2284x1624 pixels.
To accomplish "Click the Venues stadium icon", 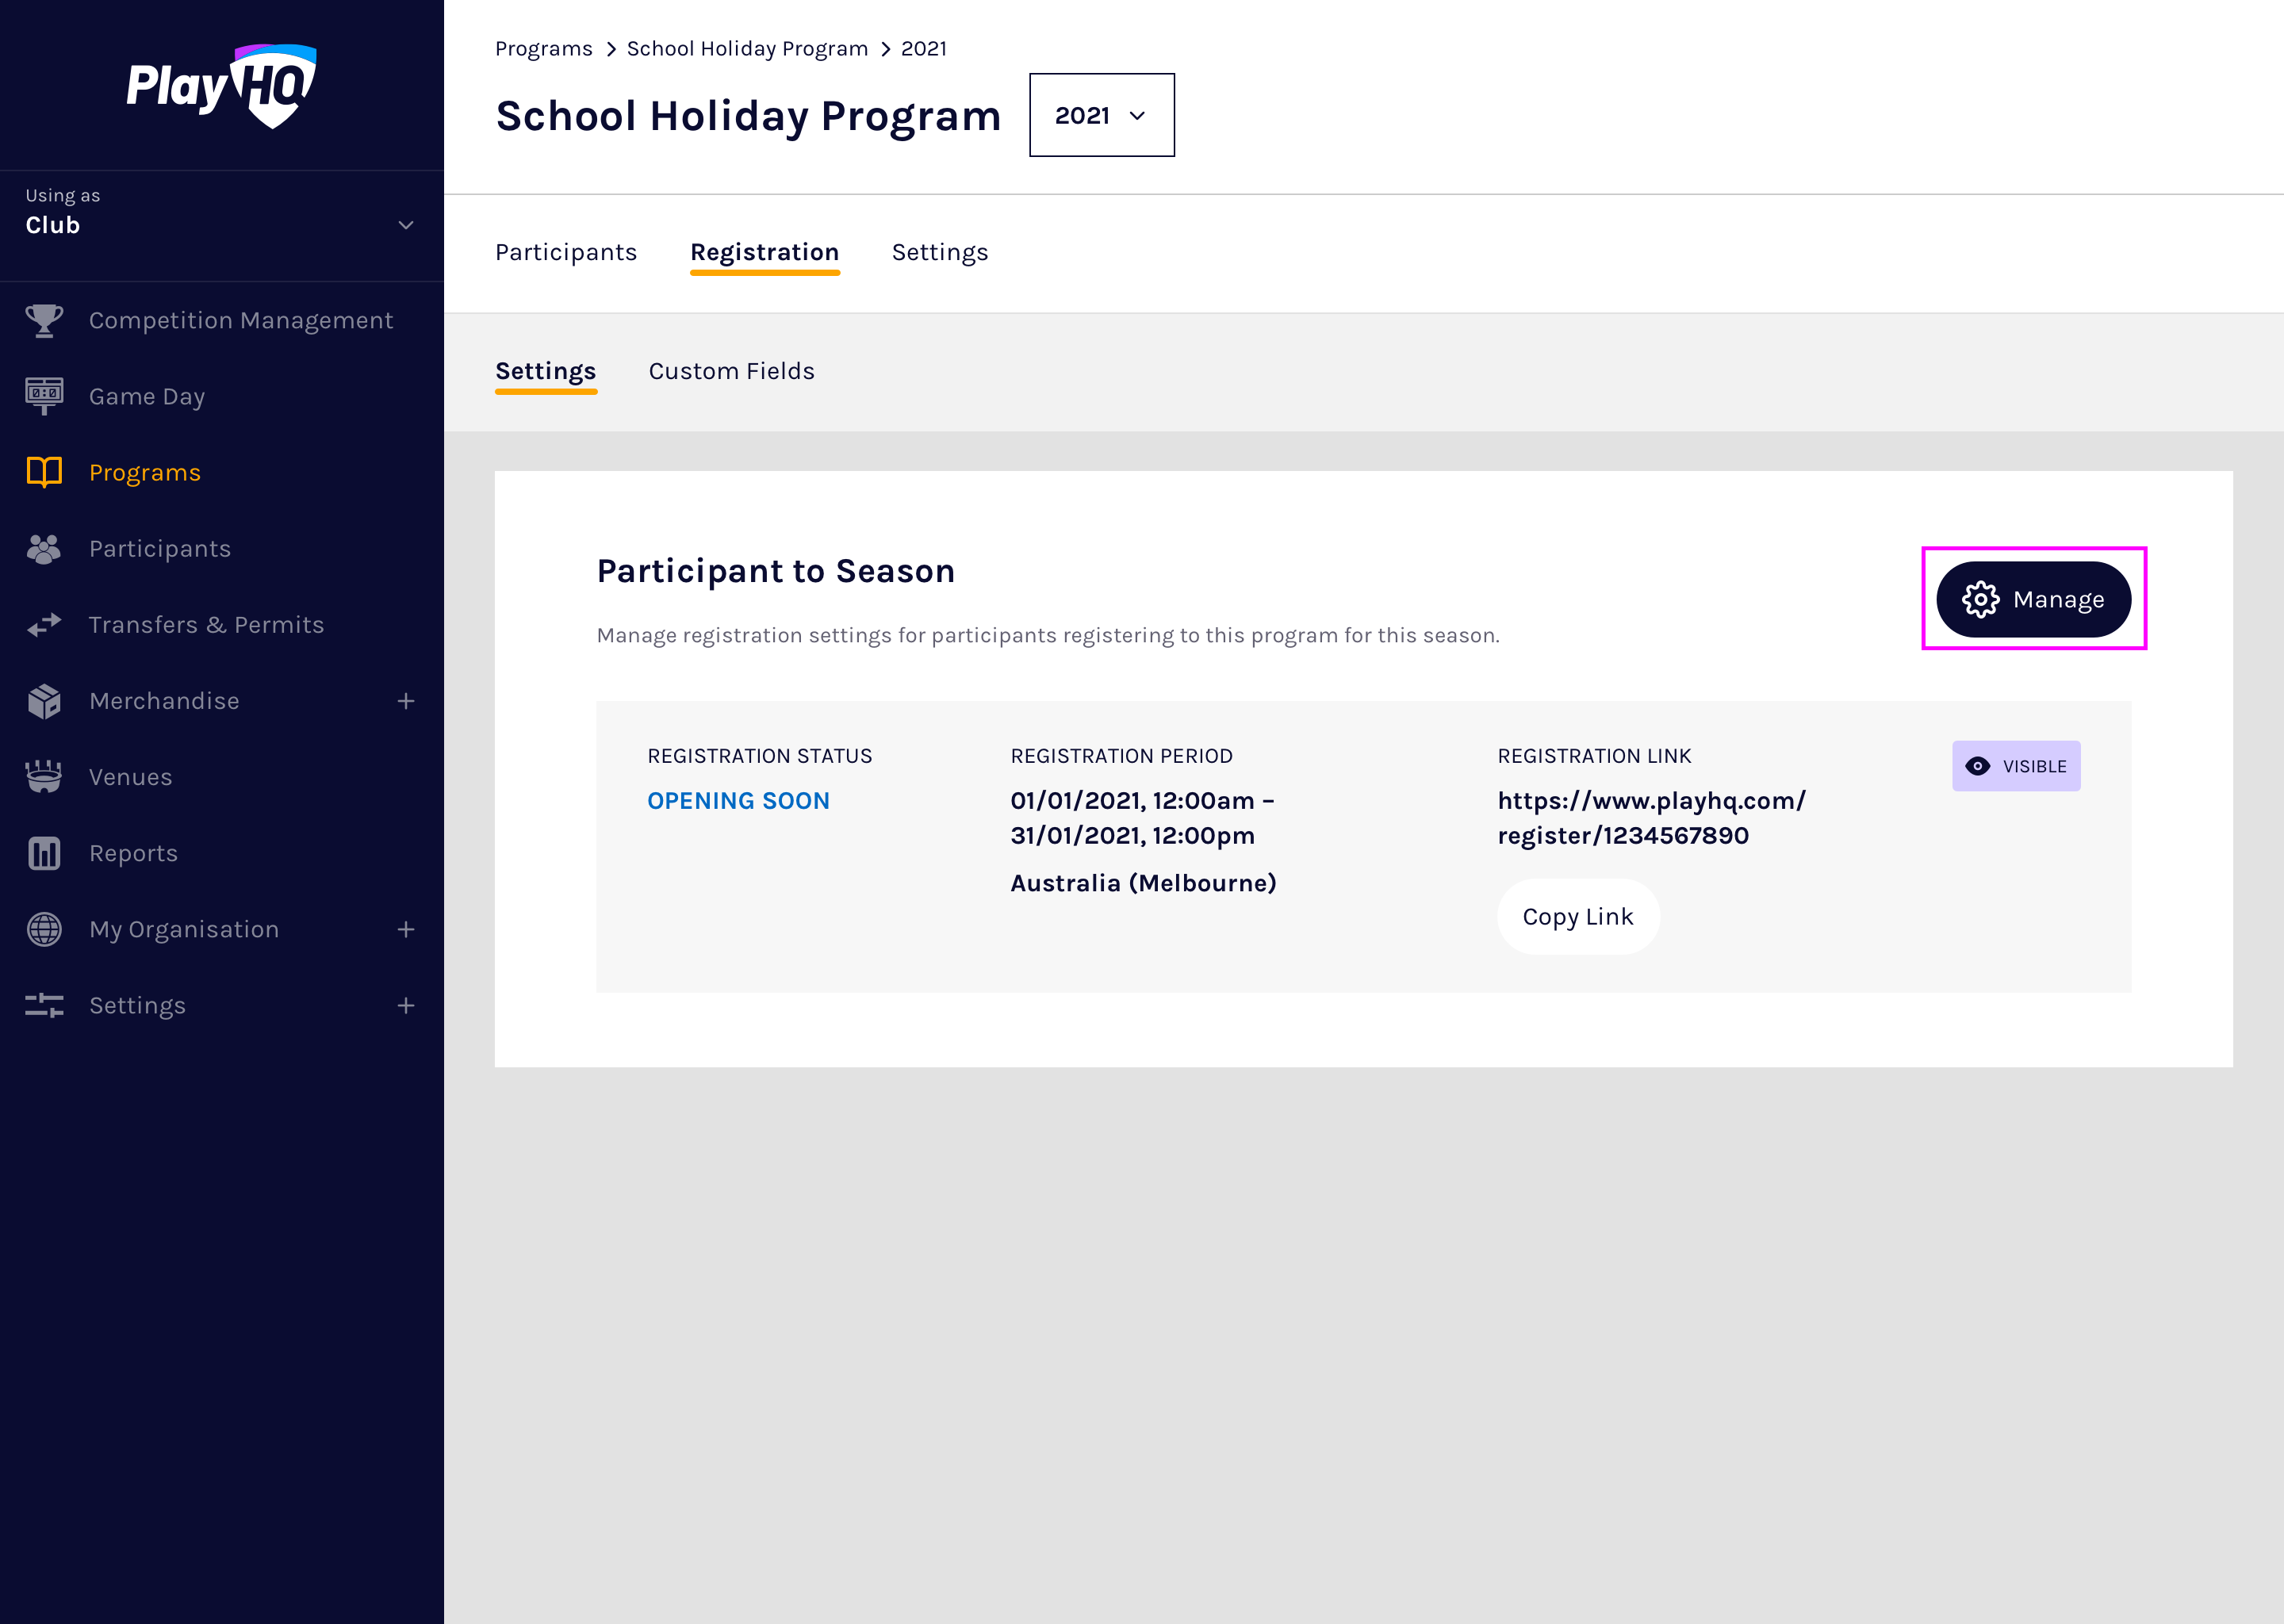I will (44, 777).
